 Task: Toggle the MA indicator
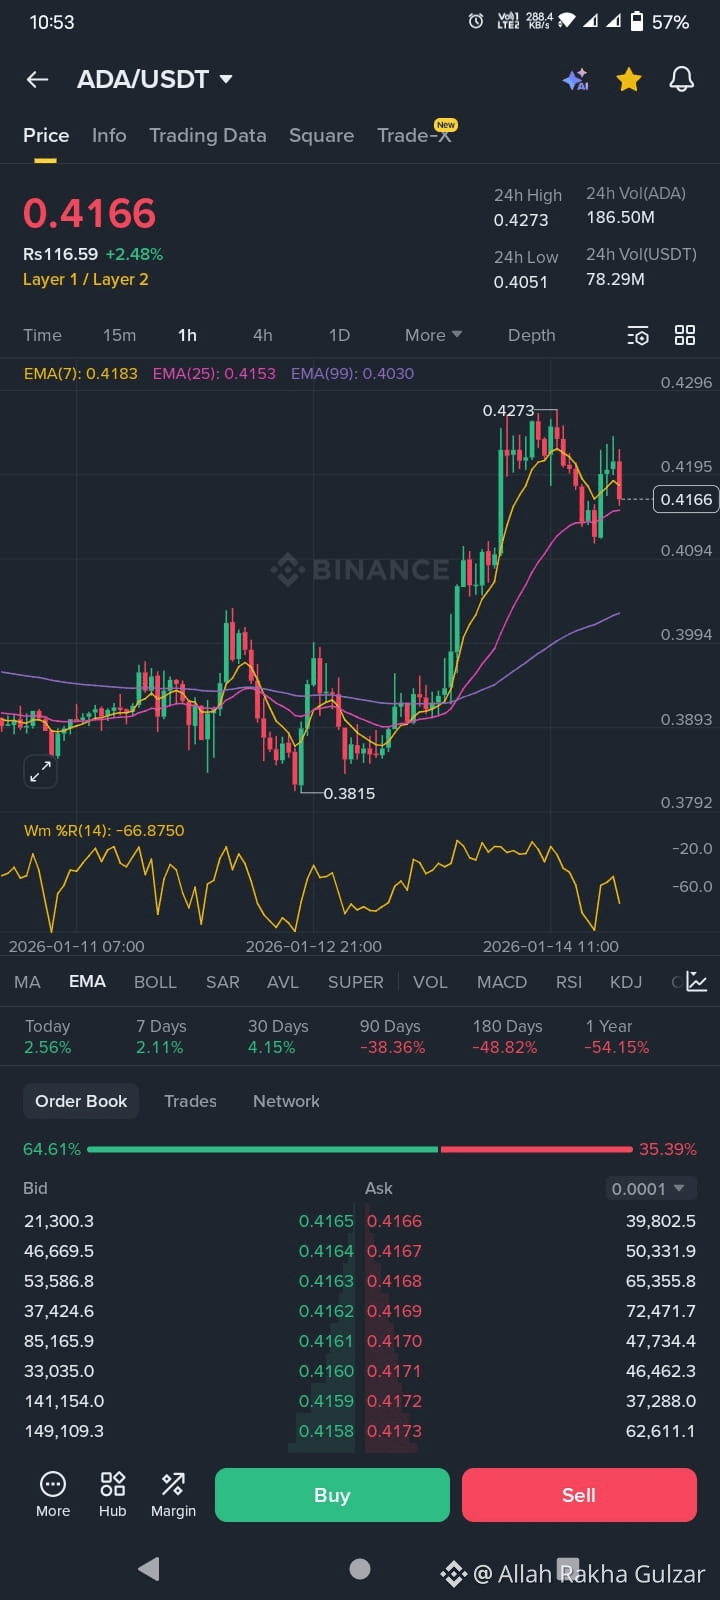(27, 982)
